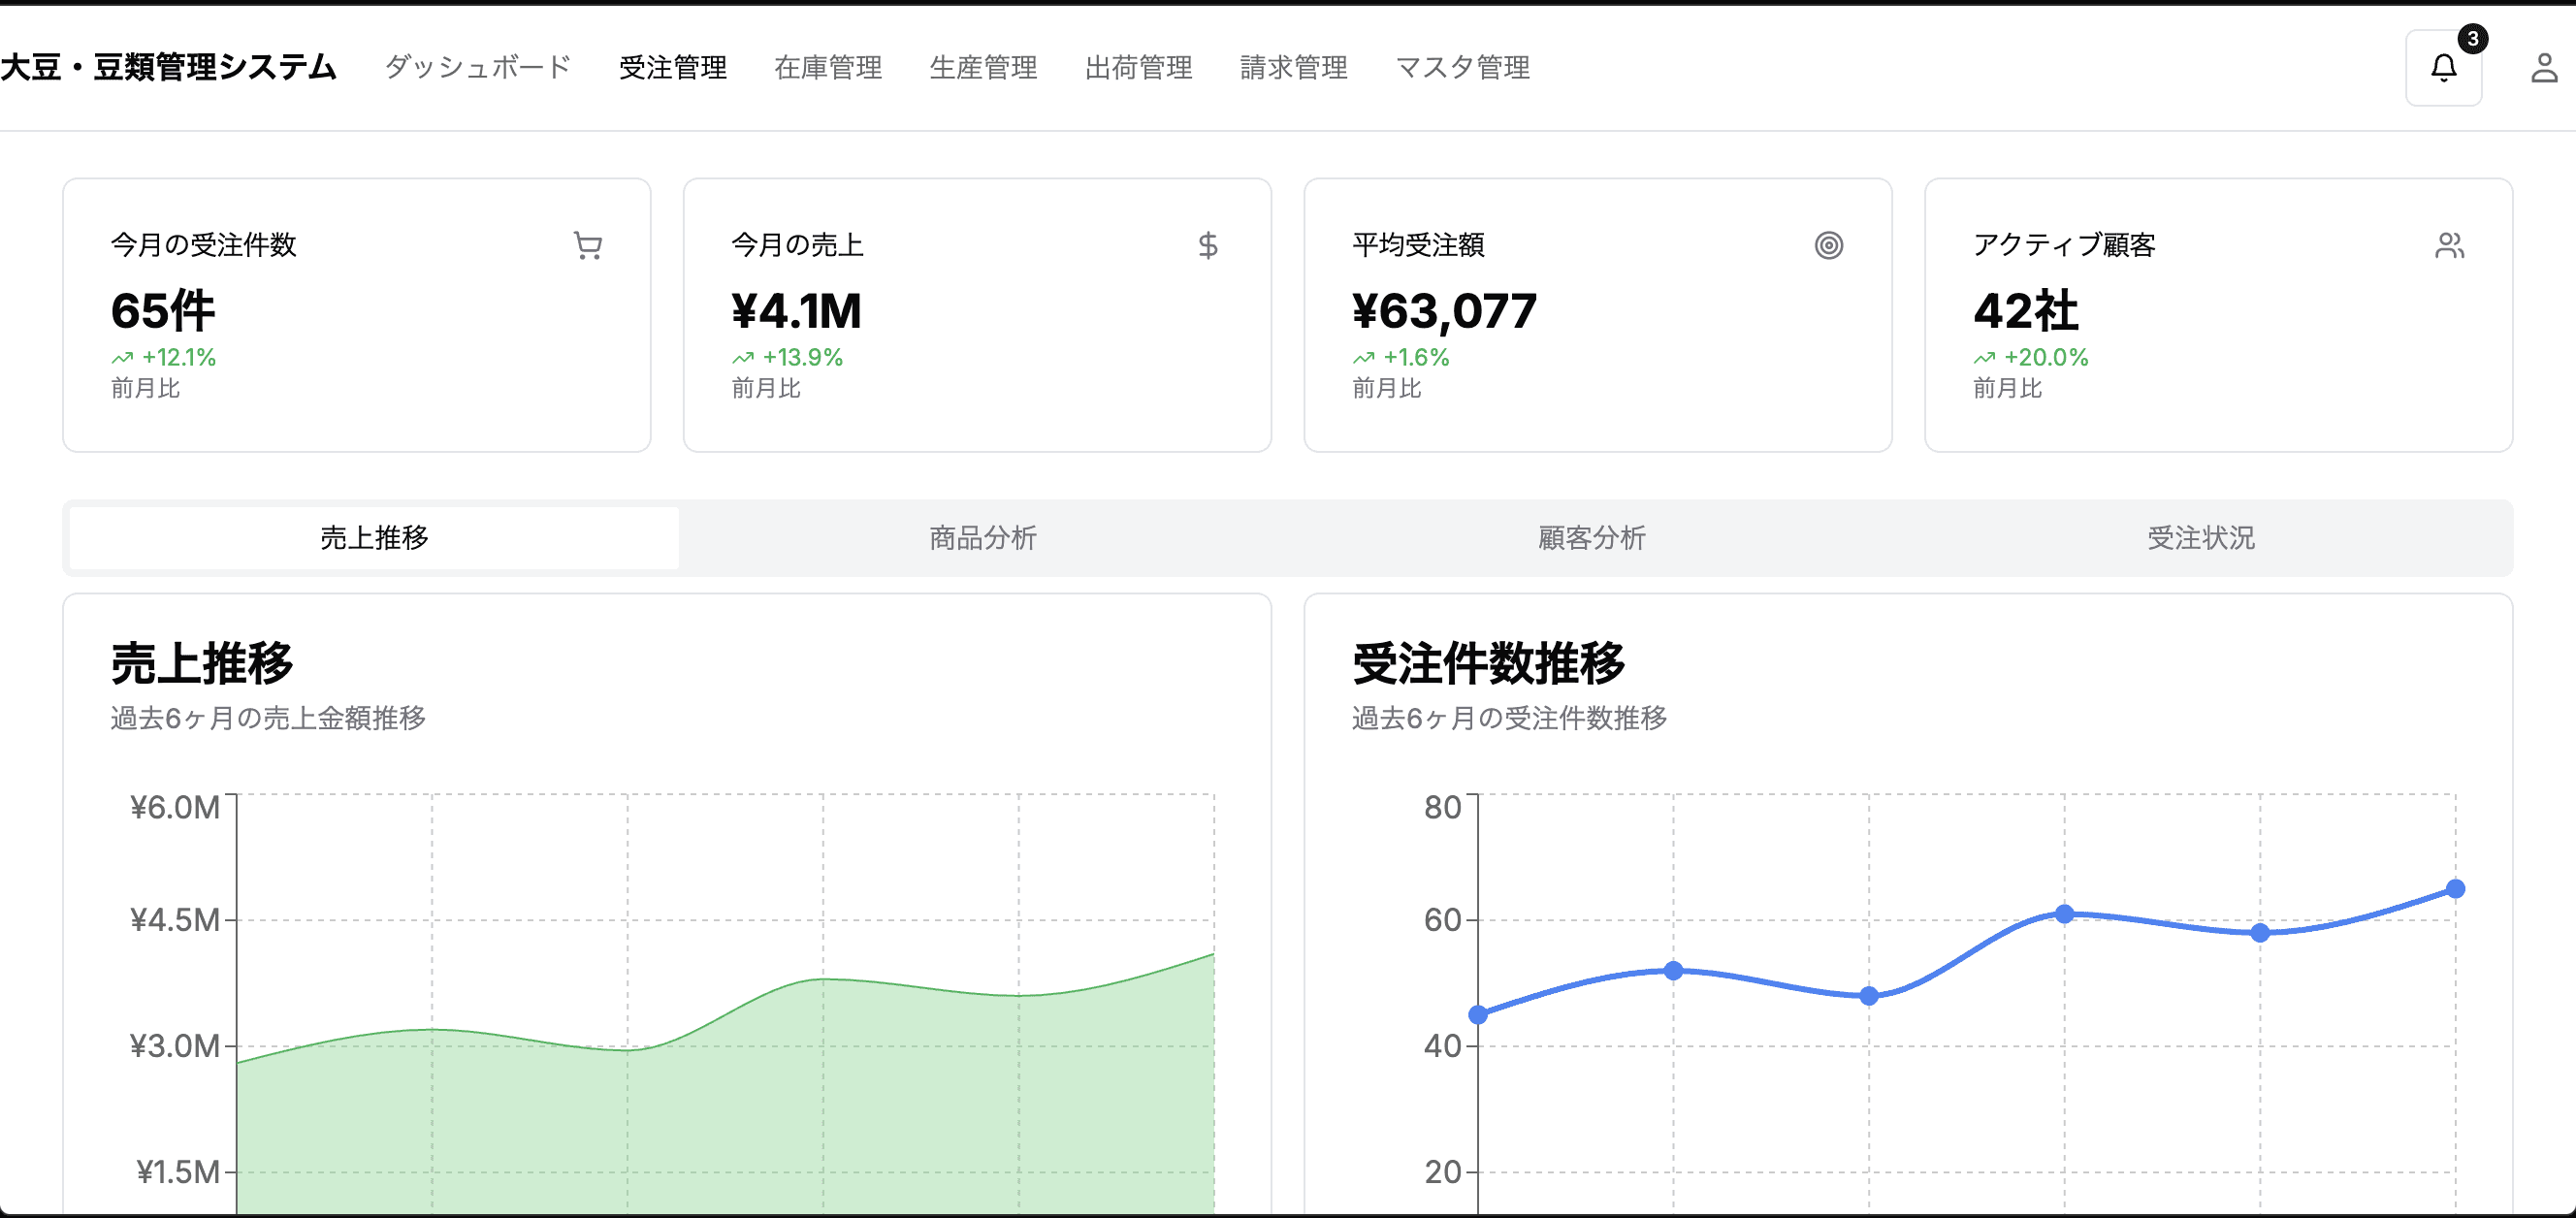Switch to the 顧客分析 tab
Viewport: 2576px width, 1218px height.
click(x=1592, y=538)
